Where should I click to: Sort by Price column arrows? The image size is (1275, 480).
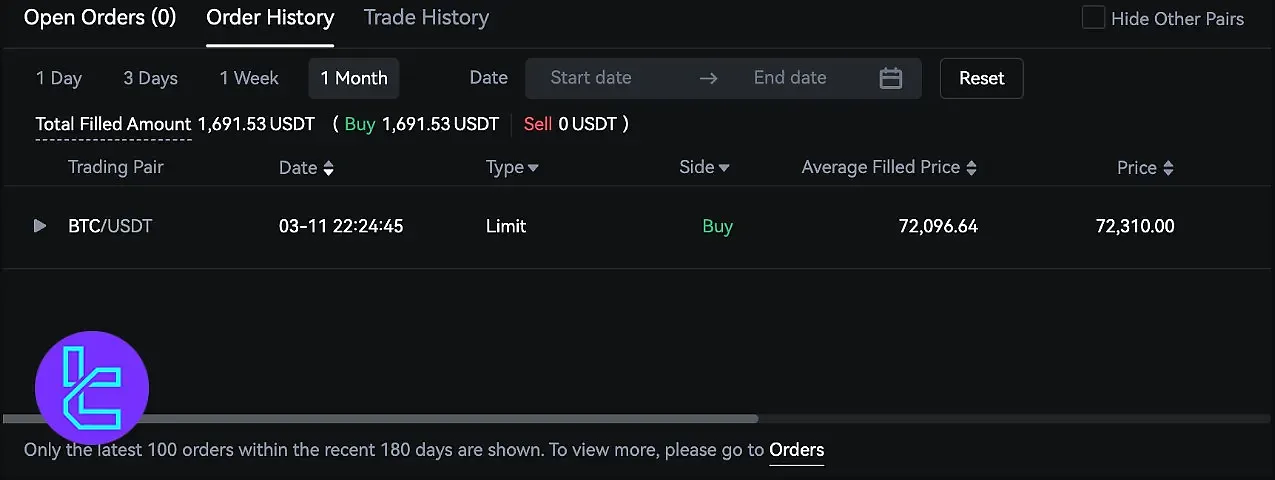(x=1168, y=169)
